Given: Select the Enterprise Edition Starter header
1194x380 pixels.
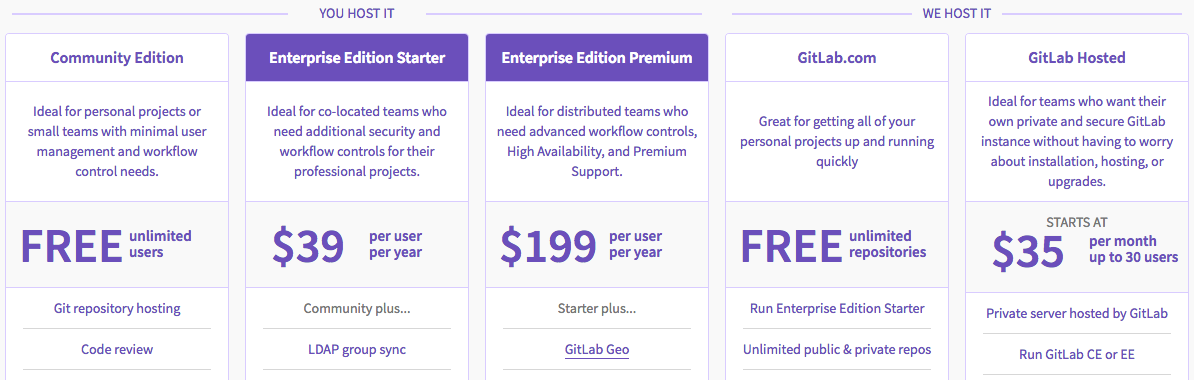Looking at the screenshot, I should coord(357,57).
